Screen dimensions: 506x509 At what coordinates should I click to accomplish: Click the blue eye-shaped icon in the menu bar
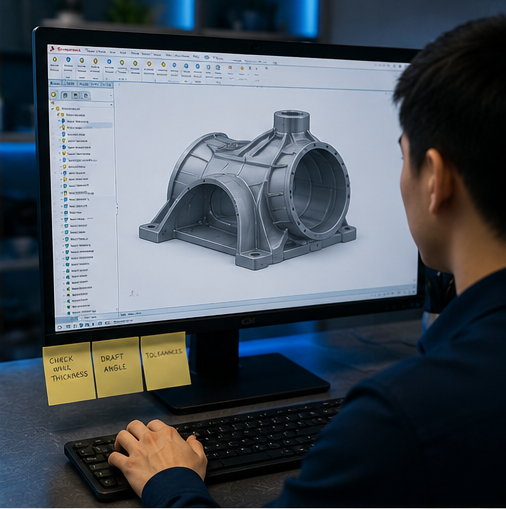tap(207, 57)
